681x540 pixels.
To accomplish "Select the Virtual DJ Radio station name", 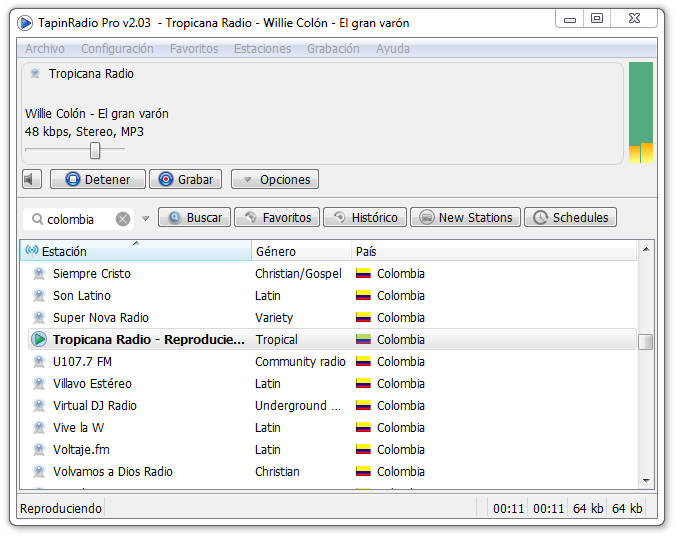I will 95,406.
